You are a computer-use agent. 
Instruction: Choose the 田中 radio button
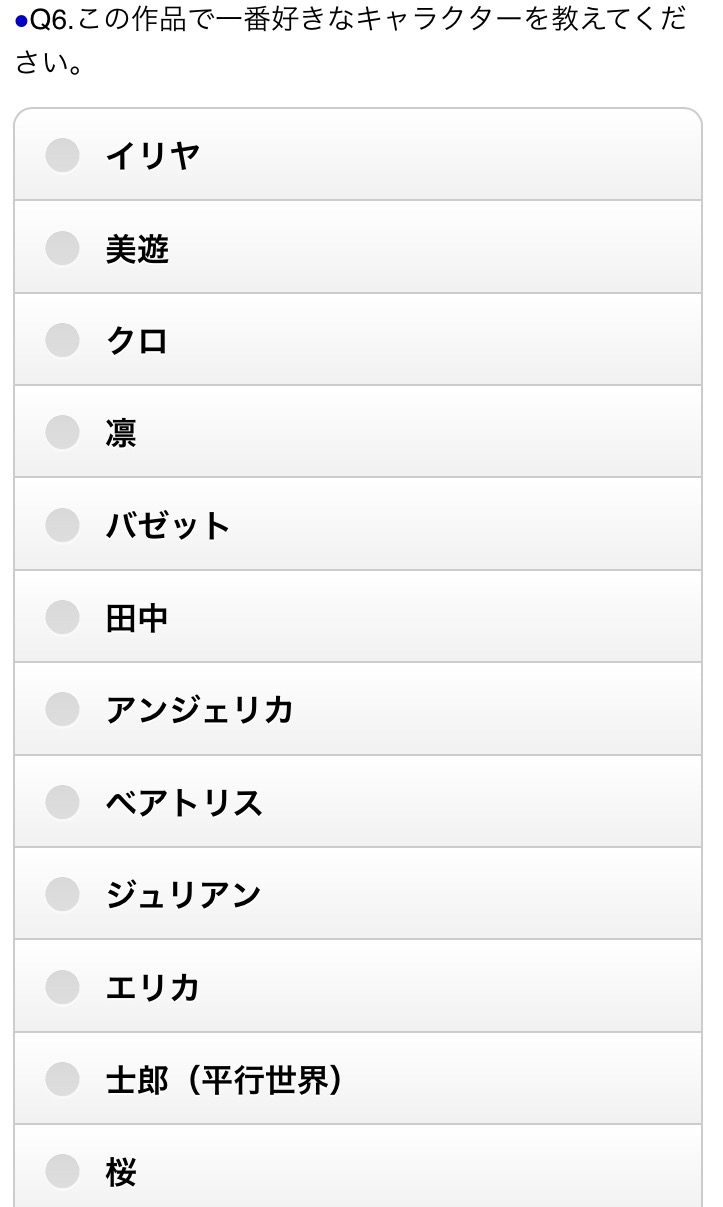(x=62, y=617)
